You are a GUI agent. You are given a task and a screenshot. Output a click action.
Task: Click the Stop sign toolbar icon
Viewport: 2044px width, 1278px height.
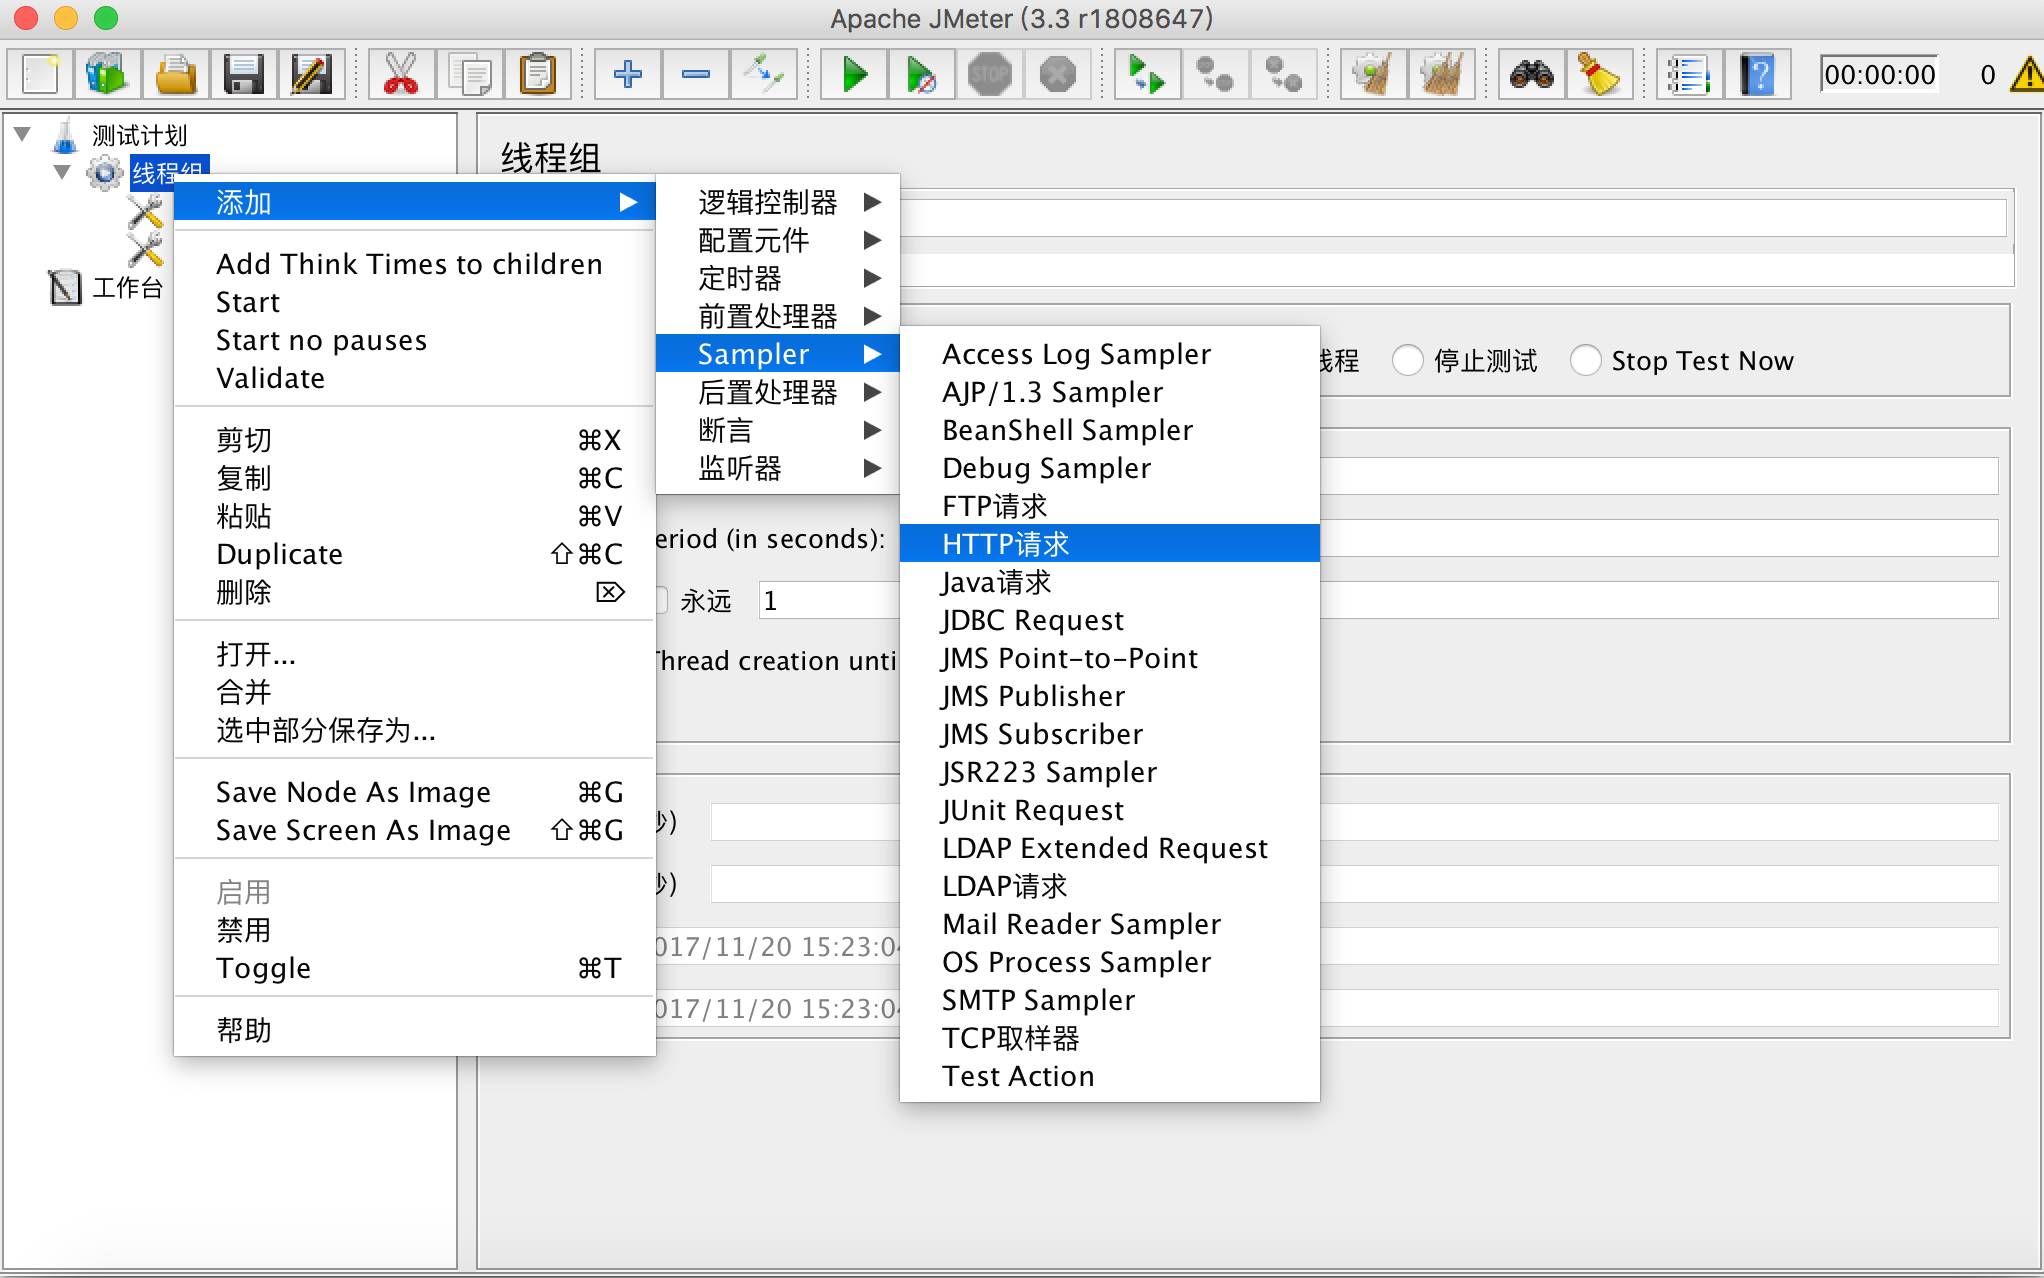989,75
